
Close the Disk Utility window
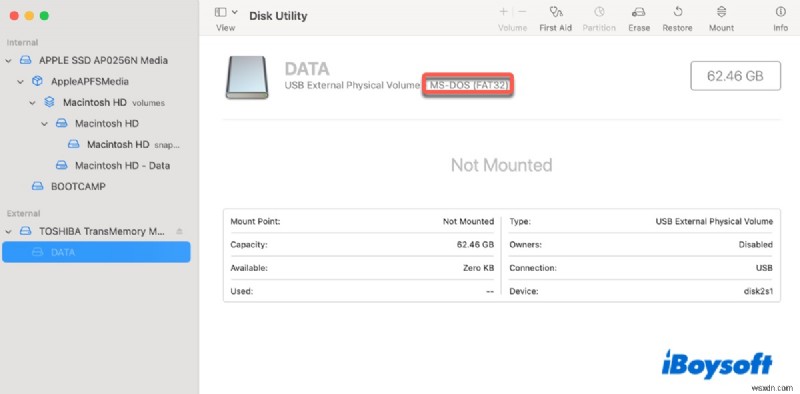tap(14, 15)
